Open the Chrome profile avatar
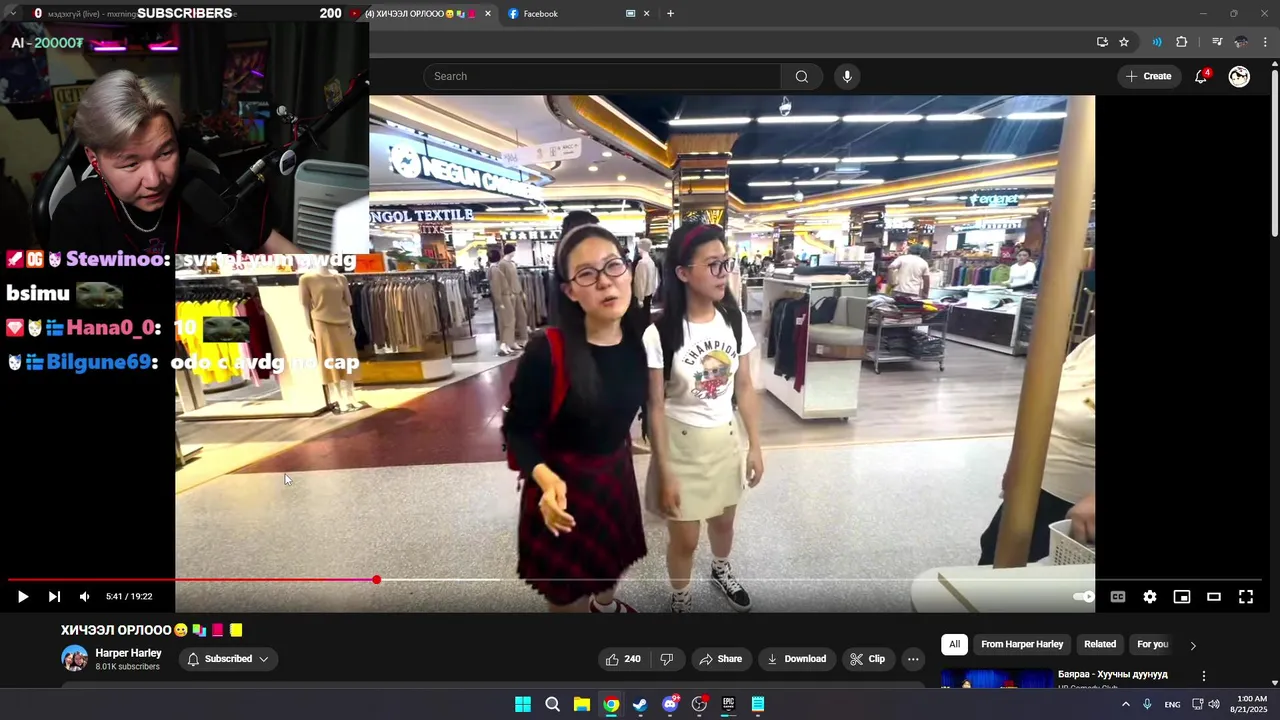The image size is (1280, 720). (x=1241, y=42)
